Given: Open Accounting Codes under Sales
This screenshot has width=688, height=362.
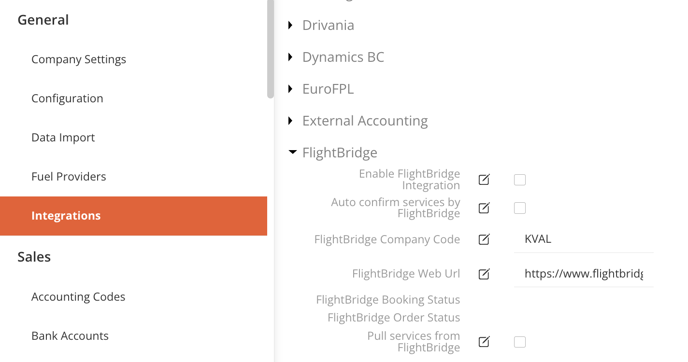Looking at the screenshot, I should (78, 297).
